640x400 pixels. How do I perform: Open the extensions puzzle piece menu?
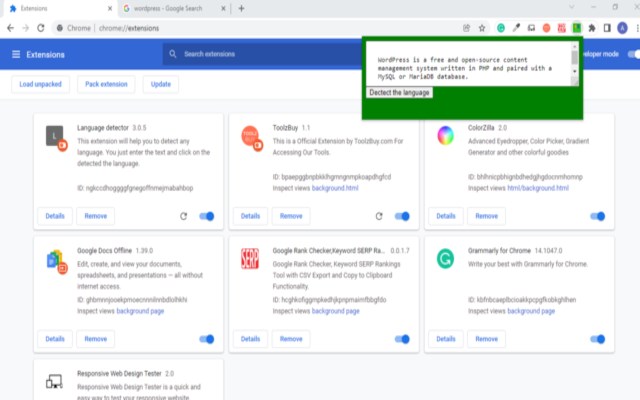point(592,28)
